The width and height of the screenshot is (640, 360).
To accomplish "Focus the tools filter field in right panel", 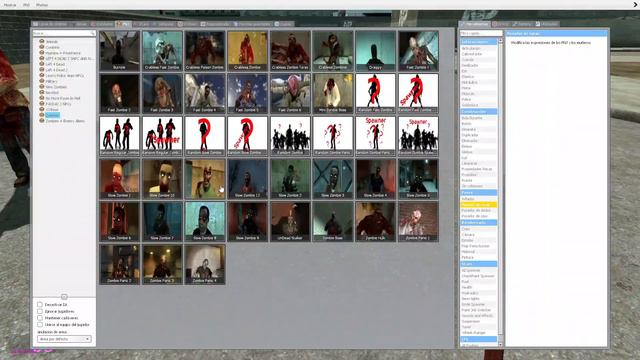I will pos(481,33).
